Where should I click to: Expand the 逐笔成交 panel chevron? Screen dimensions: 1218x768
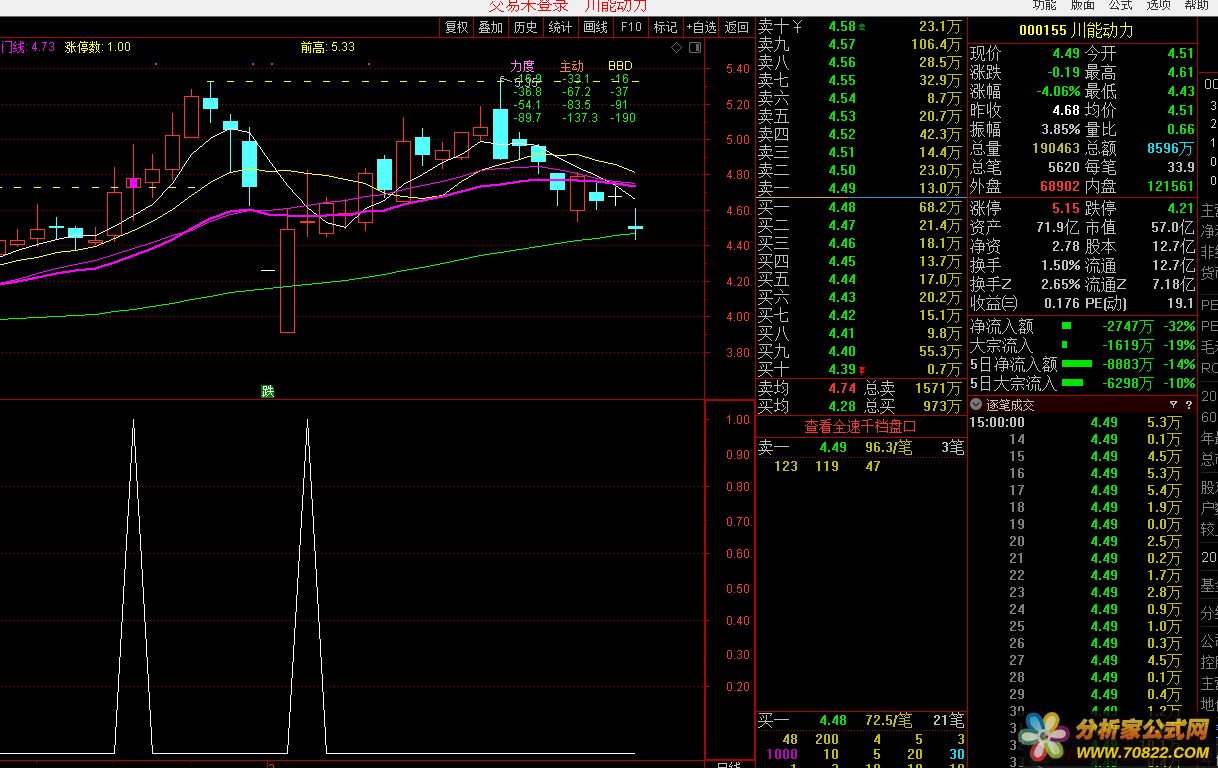point(976,405)
